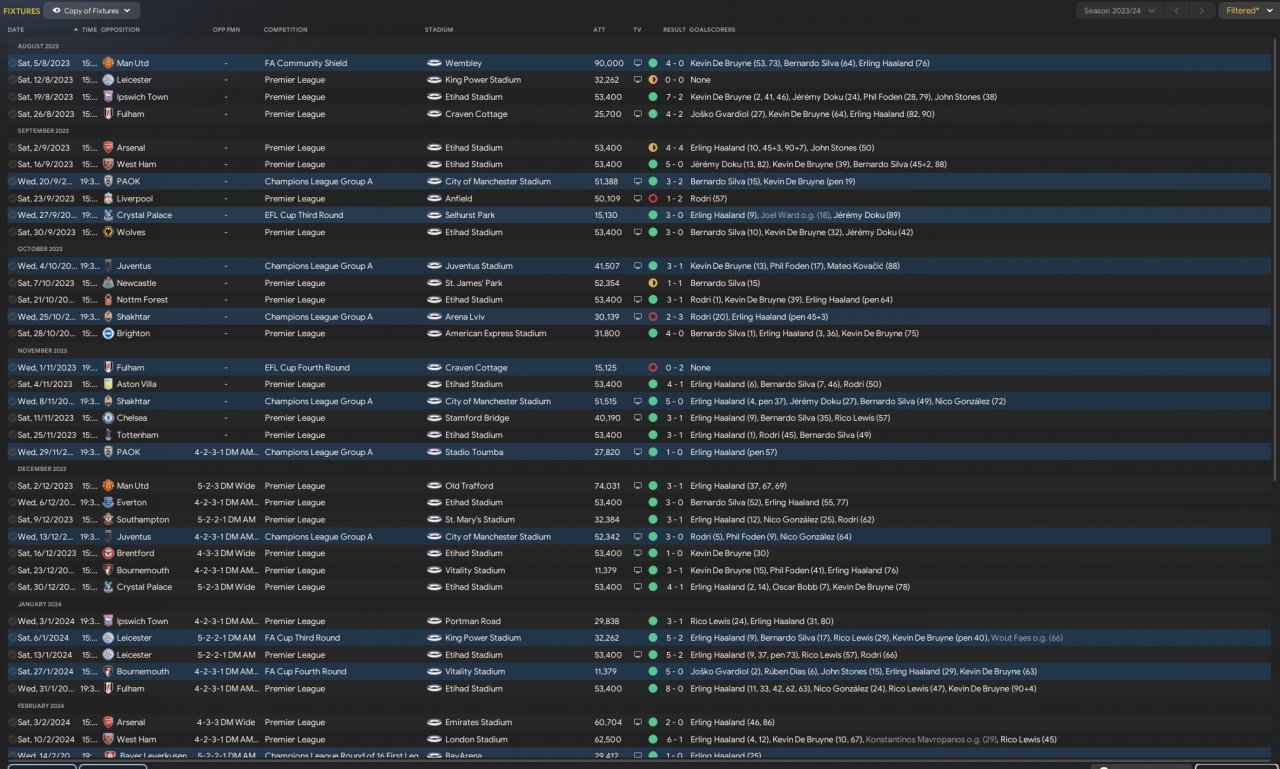The image size is (1280, 769).
Task: Go to the next season with the right arrow
Action: tap(1202, 11)
